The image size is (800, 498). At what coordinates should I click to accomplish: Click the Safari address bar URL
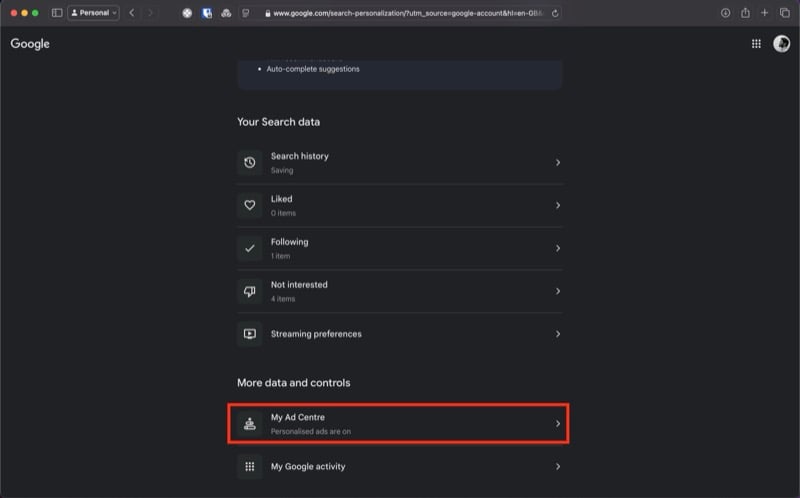point(408,13)
